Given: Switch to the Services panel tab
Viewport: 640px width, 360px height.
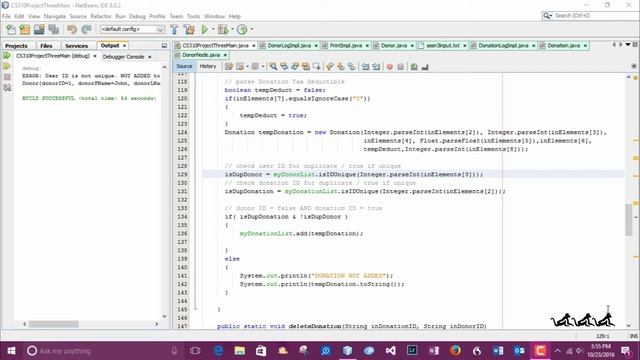Looking at the screenshot, I should [x=76, y=46].
